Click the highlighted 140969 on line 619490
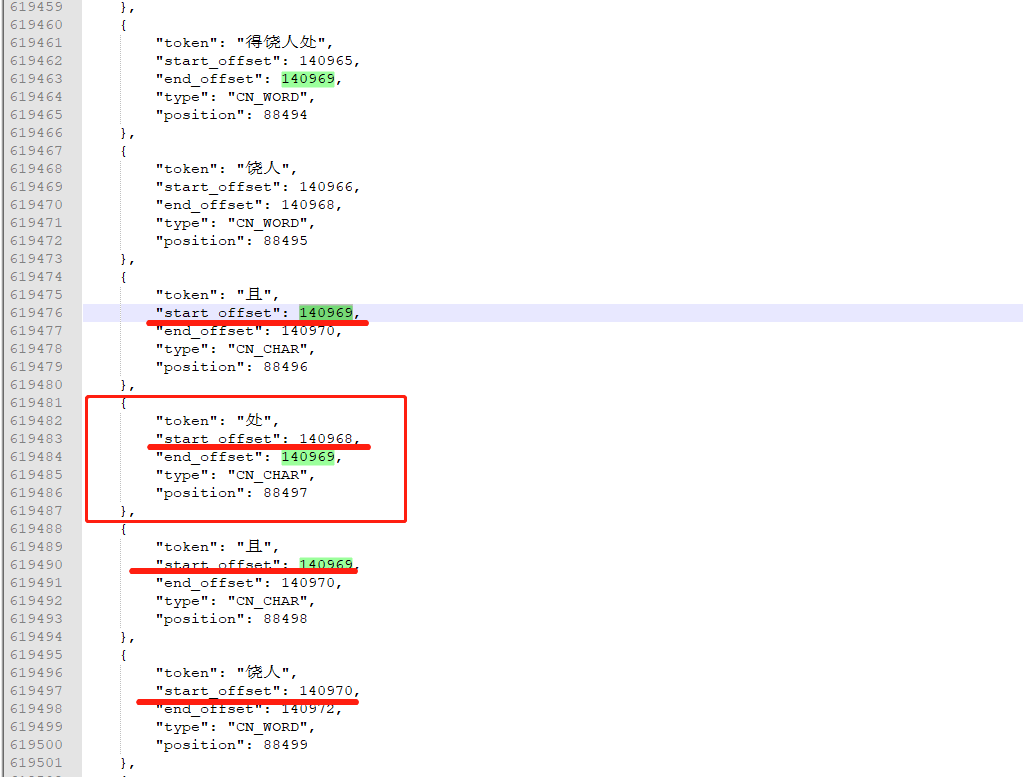This screenshot has width=1023, height=777. click(x=326, y=565)
